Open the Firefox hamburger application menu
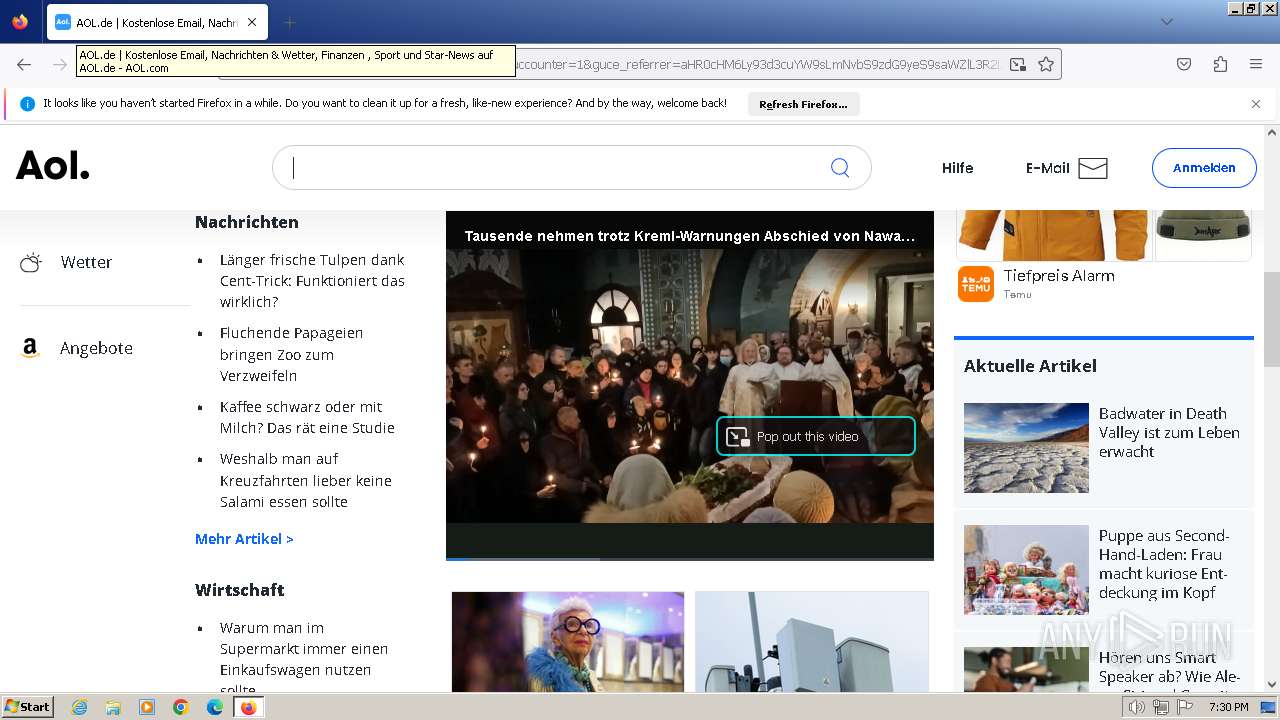Image resolution: width=1280 pixels, height=720 pixels. [x=1256, y=64]
